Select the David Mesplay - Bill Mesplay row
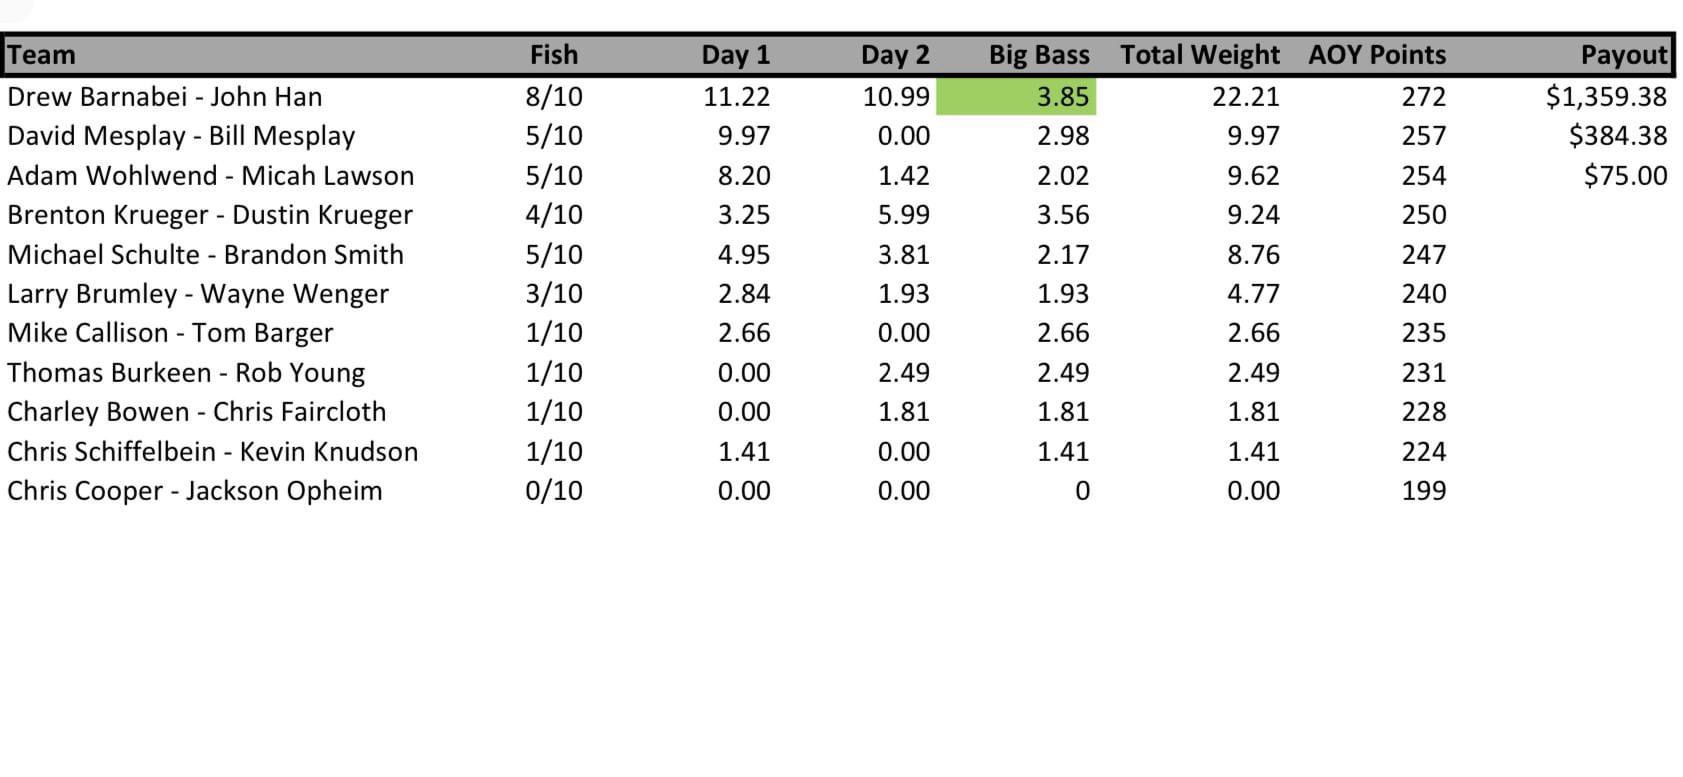This screenshot has width=1683, height=777. [181, 136]
